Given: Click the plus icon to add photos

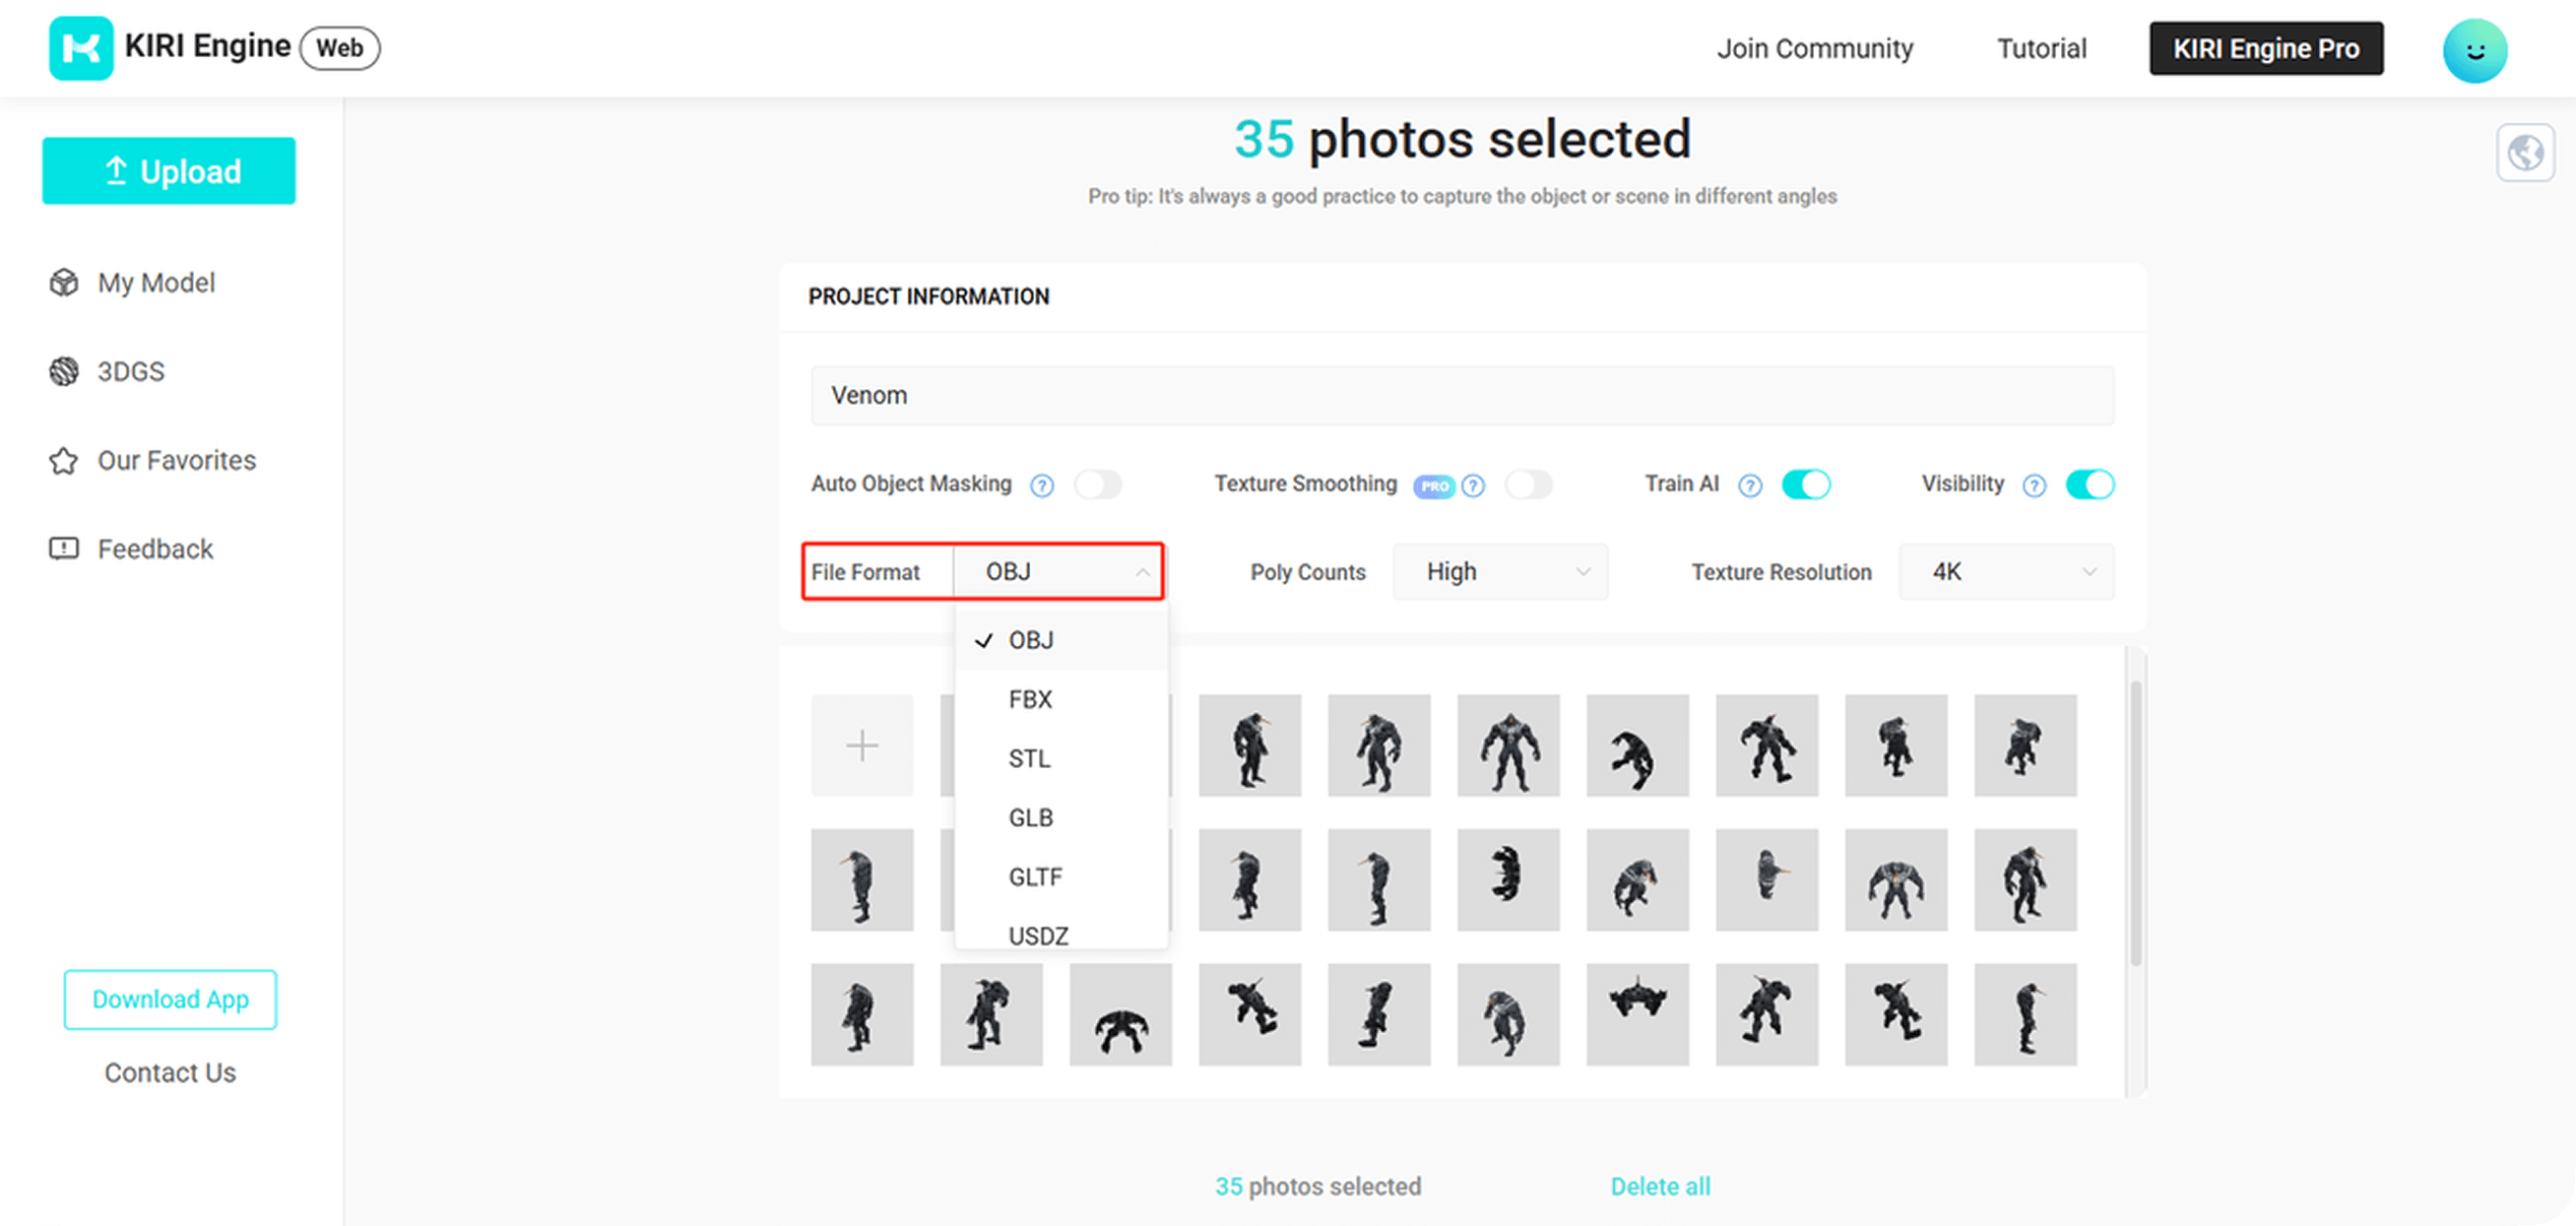Looking at the screenshot, I should (x=862, y=746).
